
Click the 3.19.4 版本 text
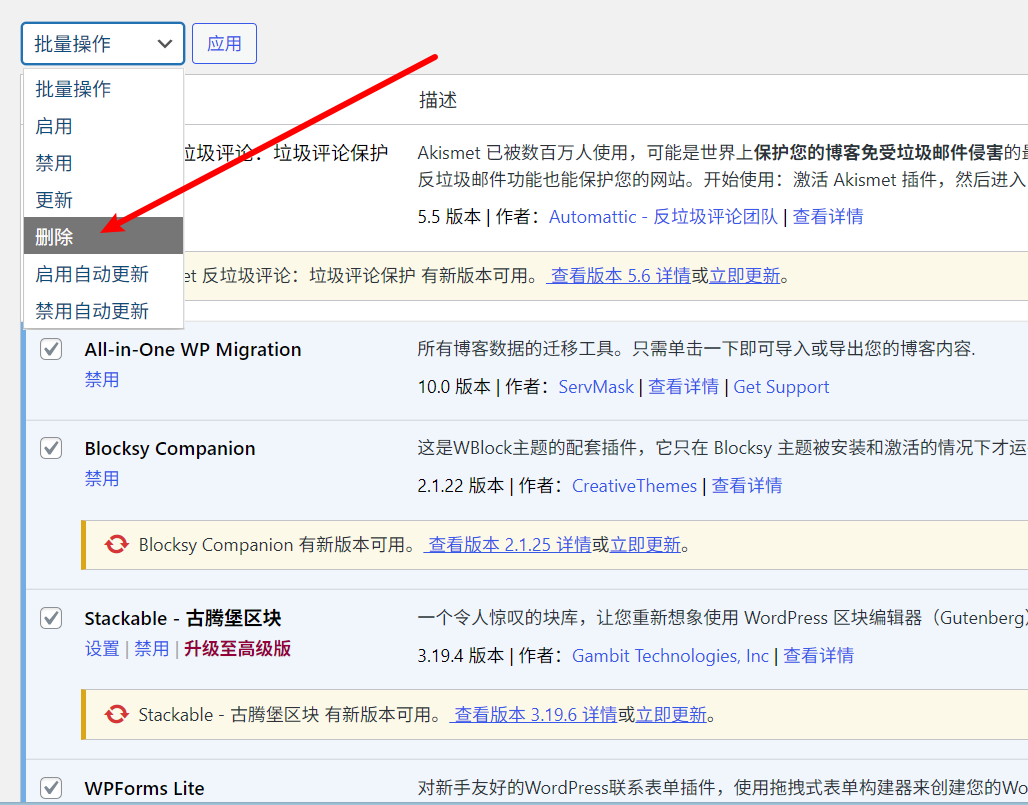460,656
